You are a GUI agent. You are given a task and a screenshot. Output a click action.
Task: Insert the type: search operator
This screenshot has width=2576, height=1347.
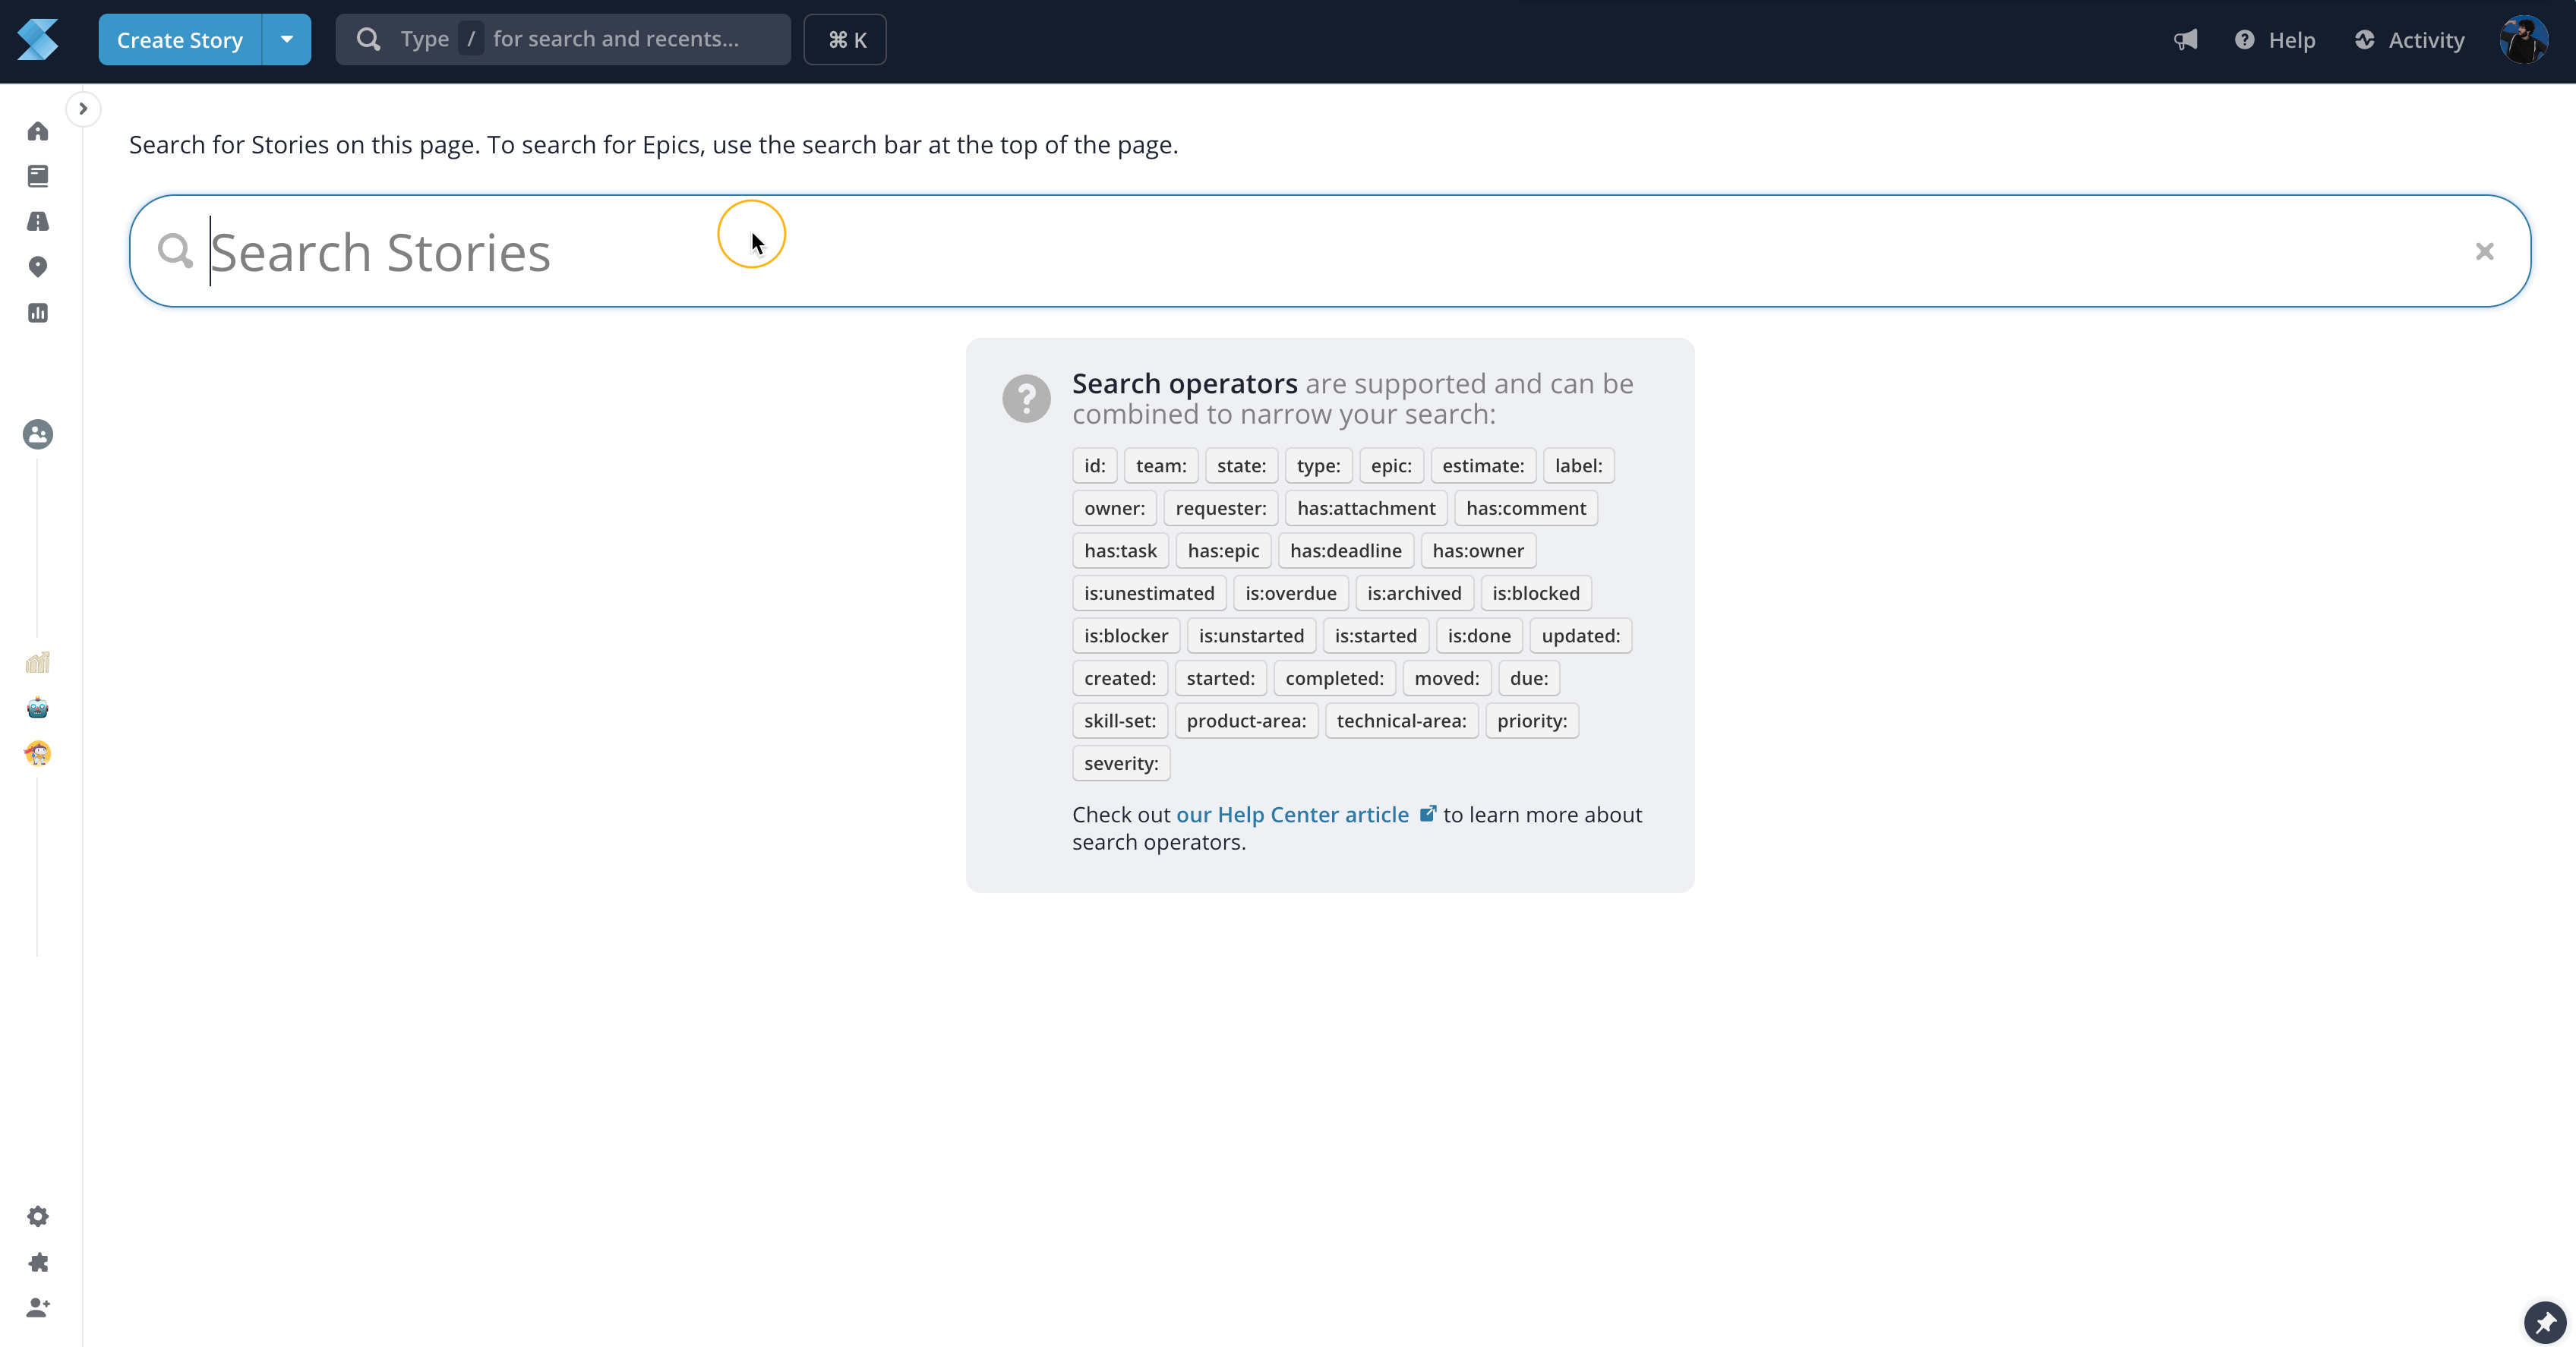pos(1318,466)
